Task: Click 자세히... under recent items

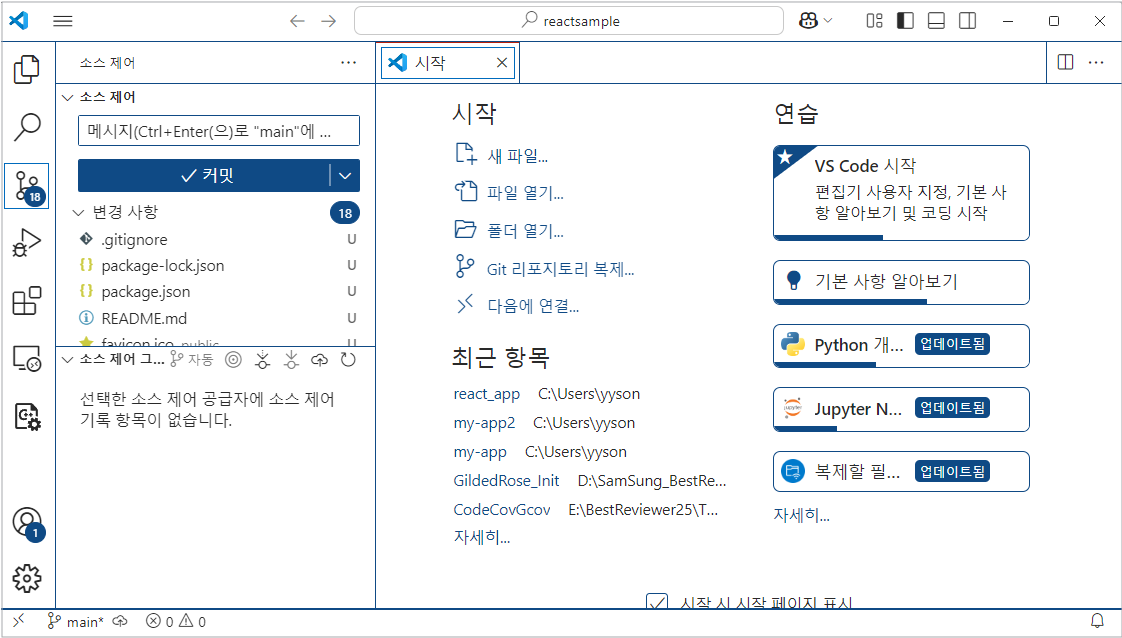Action: point(482,537)
